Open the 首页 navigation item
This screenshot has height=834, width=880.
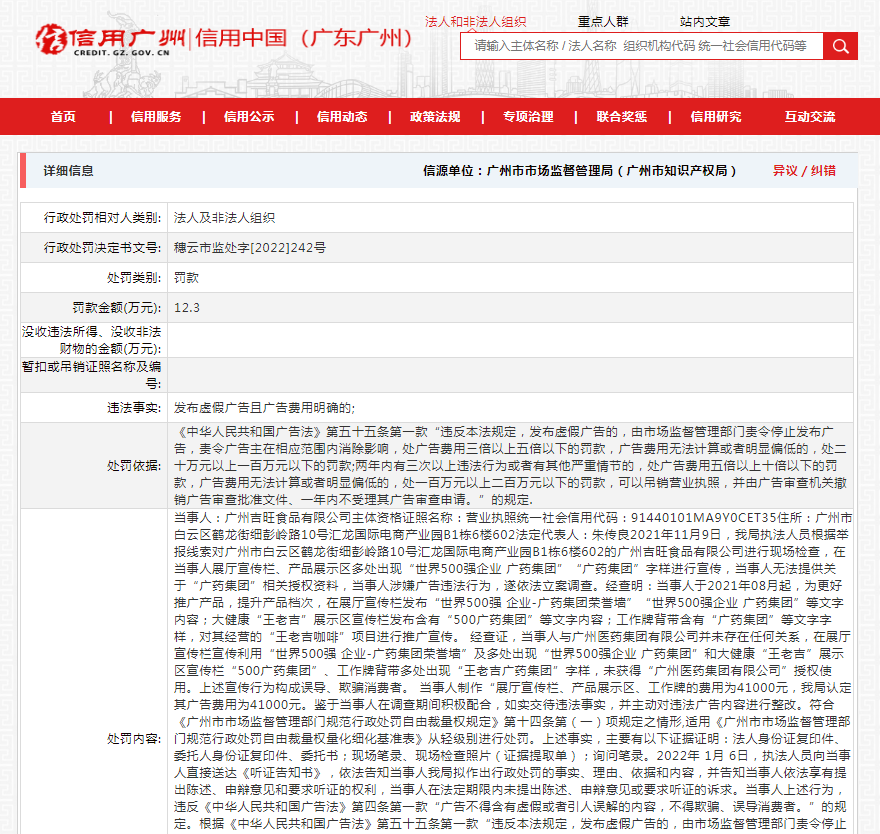click(x=63, y=117)
